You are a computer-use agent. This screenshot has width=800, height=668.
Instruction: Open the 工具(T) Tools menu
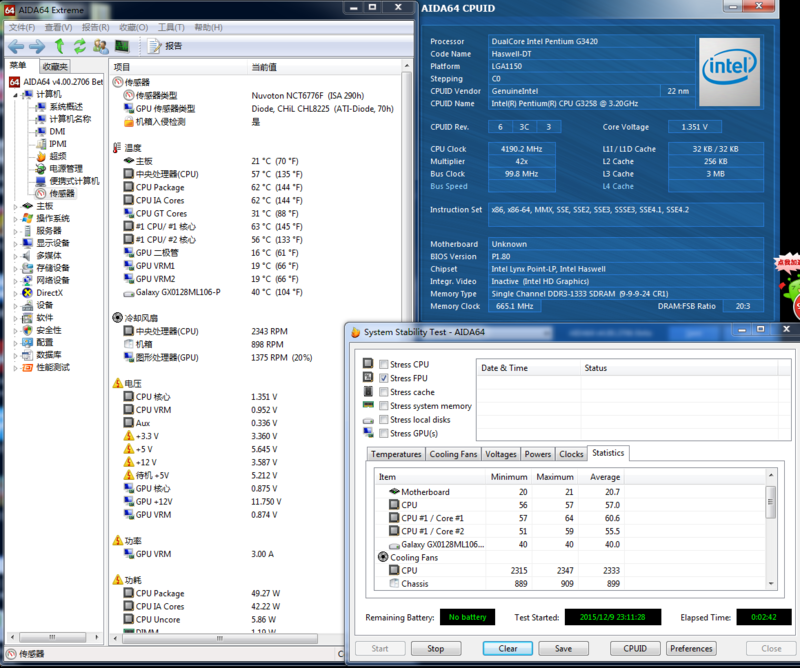click(171, 27)
